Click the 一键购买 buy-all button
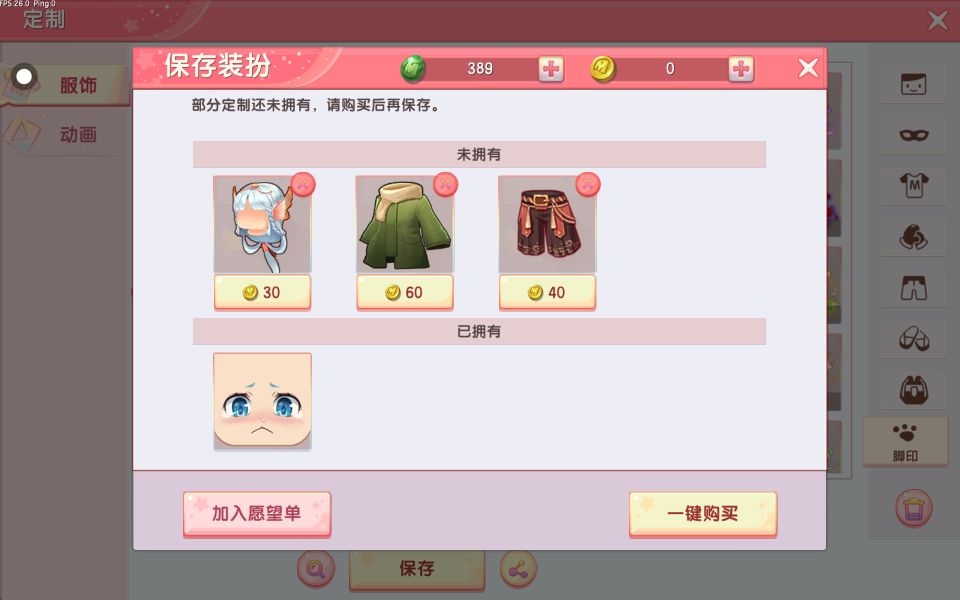960x600 pixels. (x=703, y=514)
